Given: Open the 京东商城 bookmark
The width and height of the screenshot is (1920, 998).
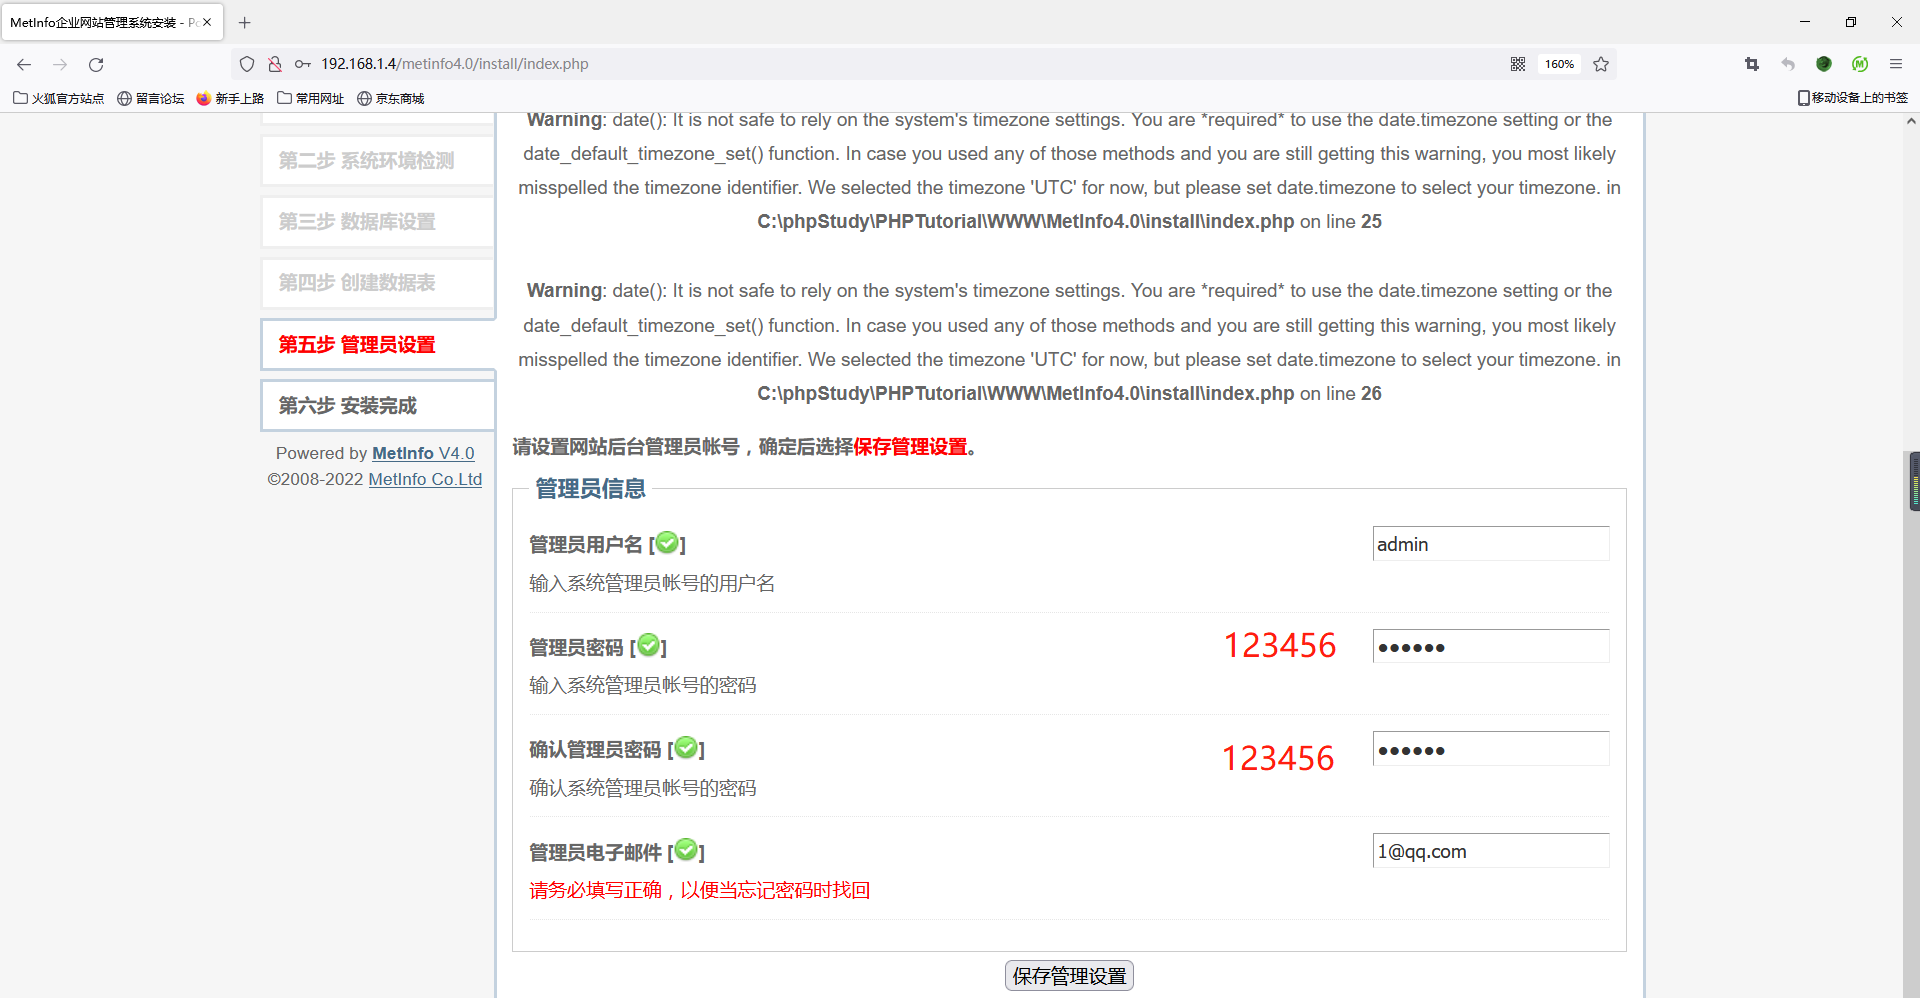Looking at the screenshot, I should (x=391, y=98).
